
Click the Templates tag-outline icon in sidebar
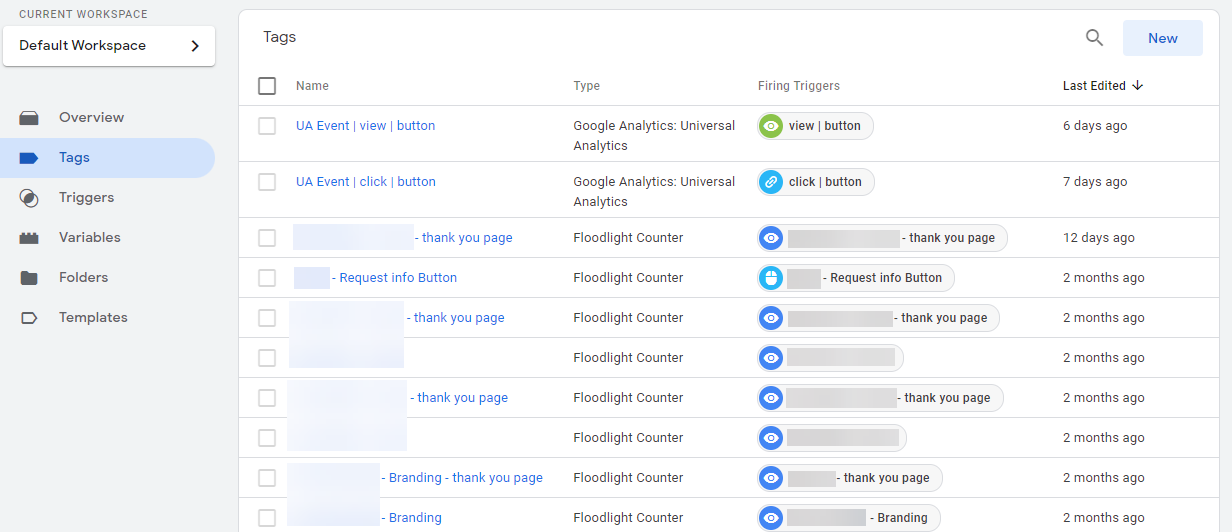click(x=29, y=318)
